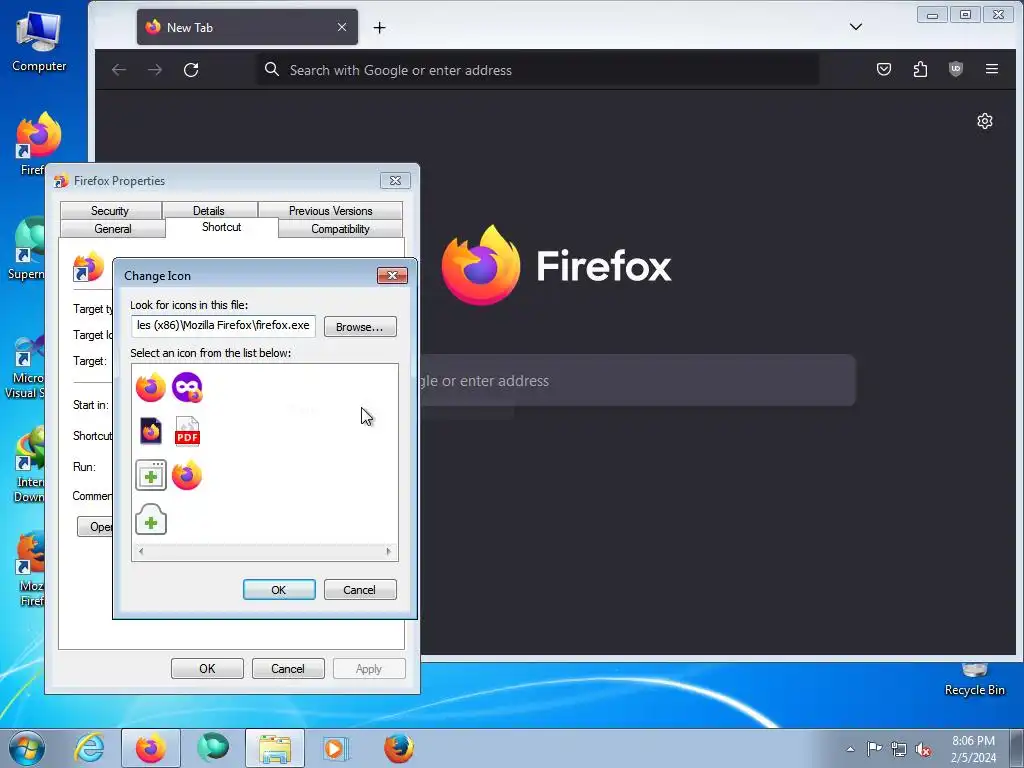Go forward in Firefox browser
The image size is (1024, 768).
click(x=155, y=70)
